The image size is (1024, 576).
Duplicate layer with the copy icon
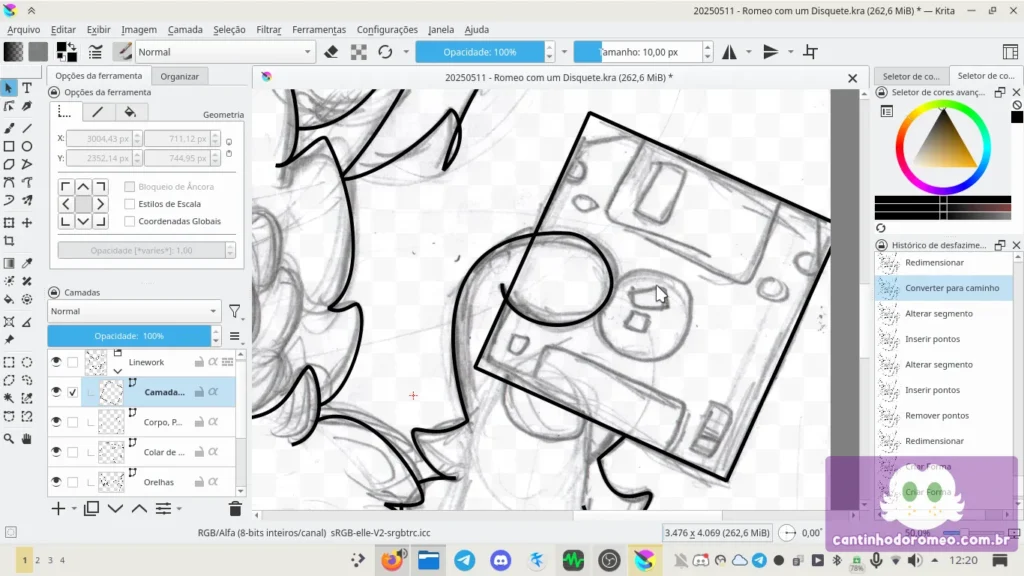91,508
